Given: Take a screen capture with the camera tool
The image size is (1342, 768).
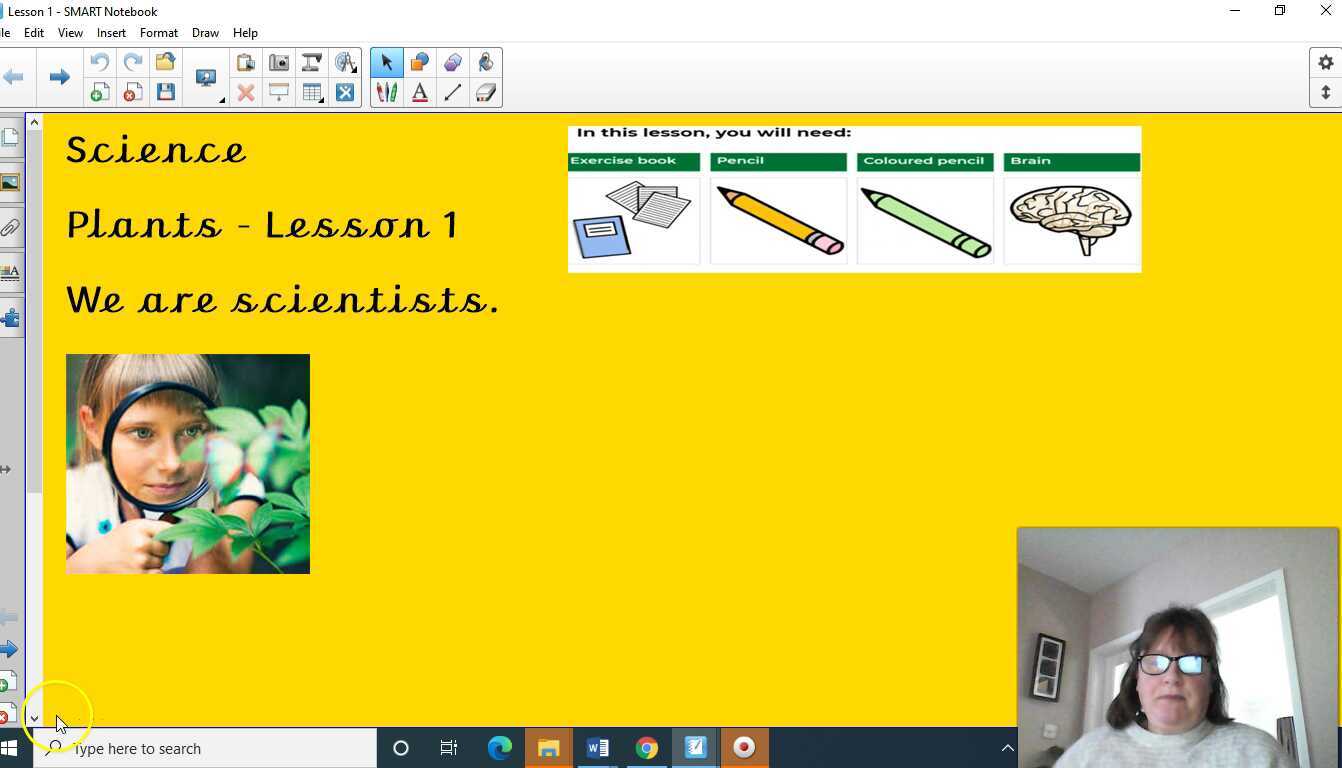Looking at the screenshot, I should tap(279, 62).
